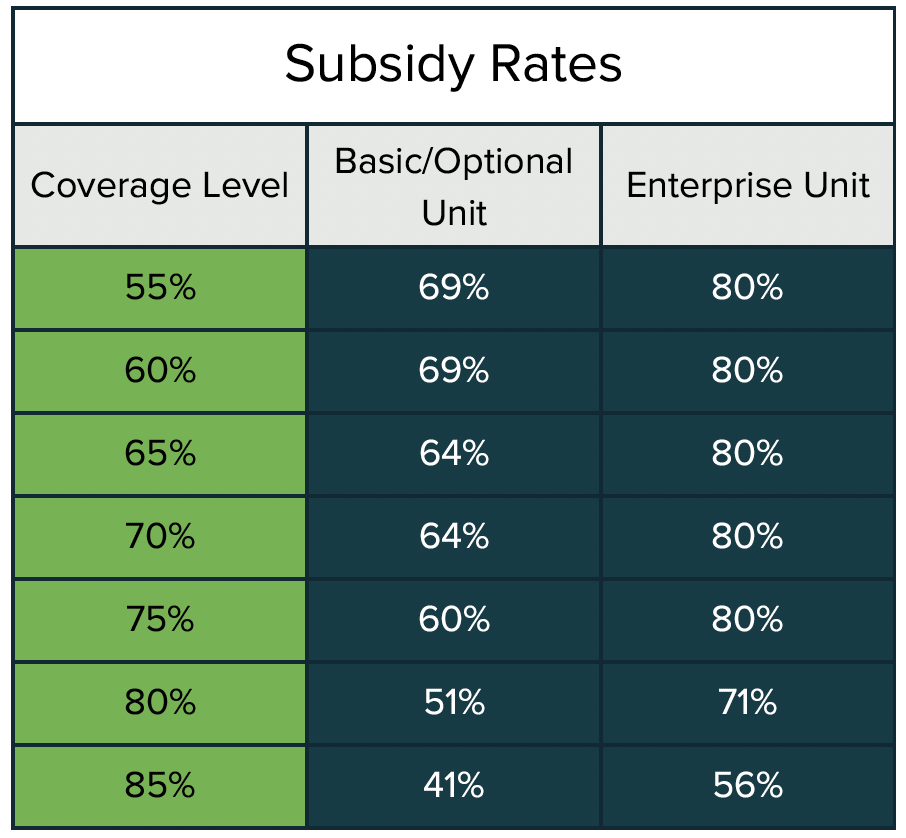Select Enterprise Unit 80% in the 75% coverage row

(x=748, y=620)
